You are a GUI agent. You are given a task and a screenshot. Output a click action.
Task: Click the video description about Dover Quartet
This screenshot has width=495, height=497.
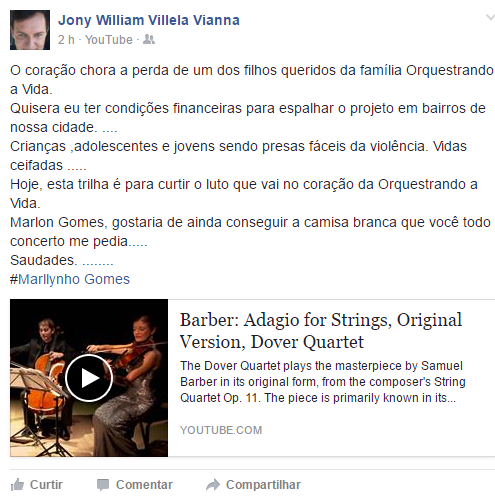click(322, 382)
